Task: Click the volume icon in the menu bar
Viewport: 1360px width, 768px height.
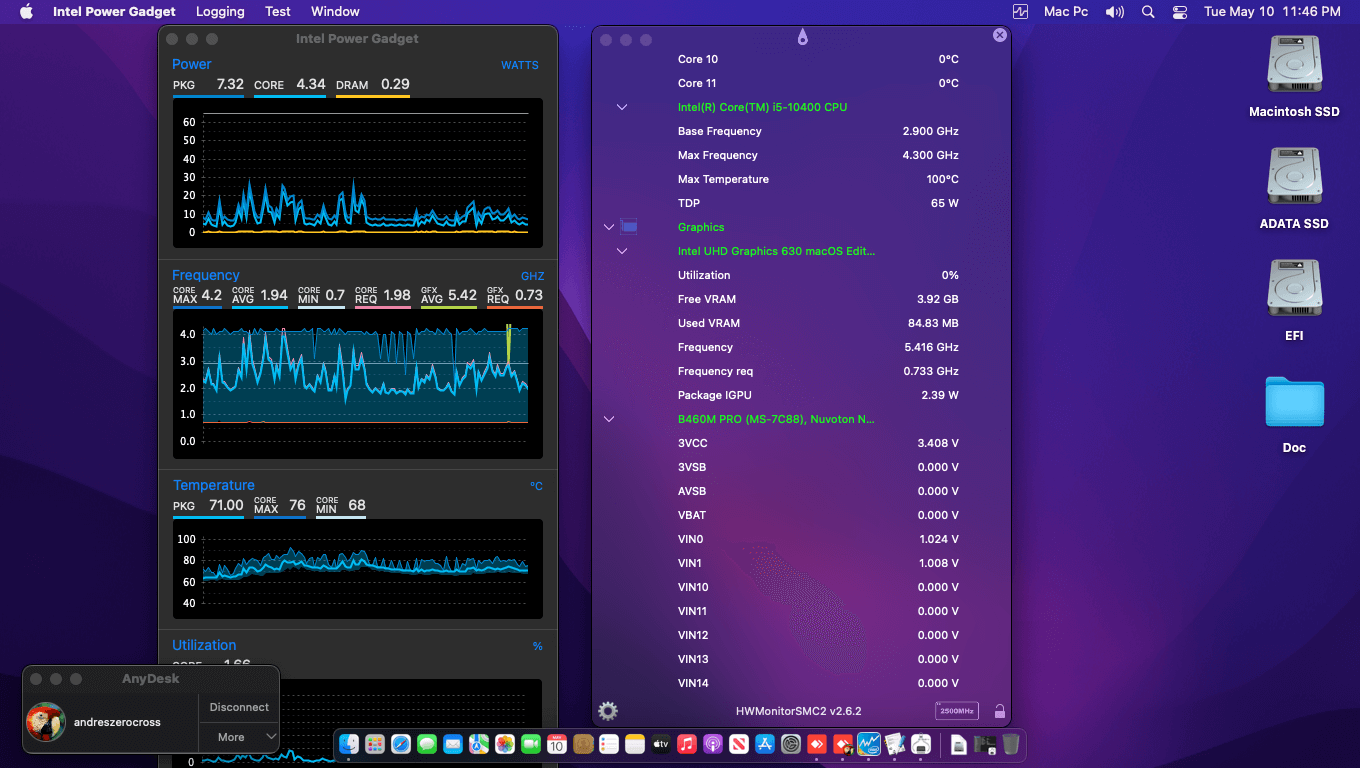Action: [x=1113, y=11]
